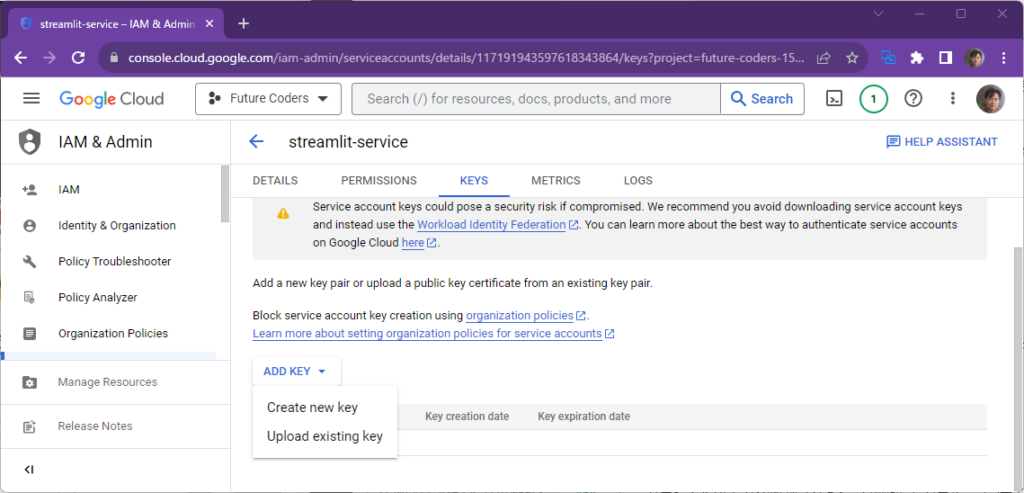Screen dimensions: 1024x493
Task: Switch to the METRICS tab
Action: pyautogui.click(x=556, y=181)
